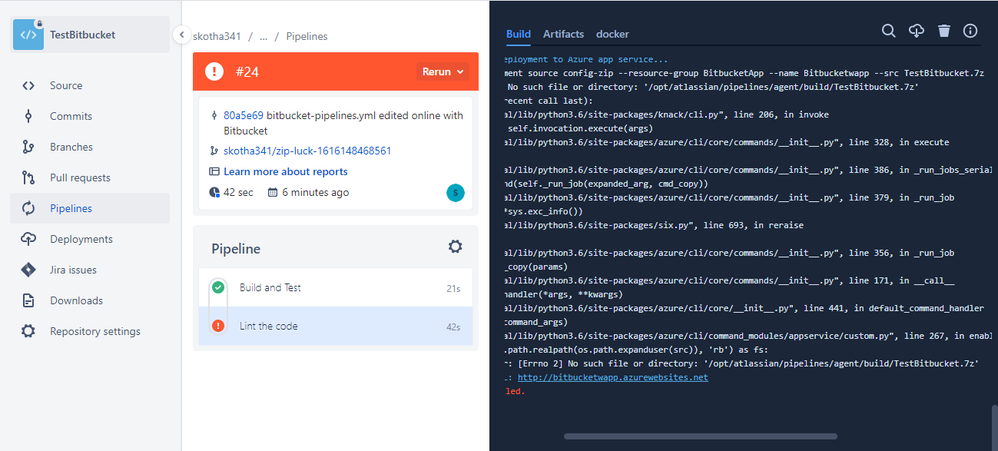
Task: Open the TestBitbucket repository avatar icon
Action: click(x=28, y=34)
